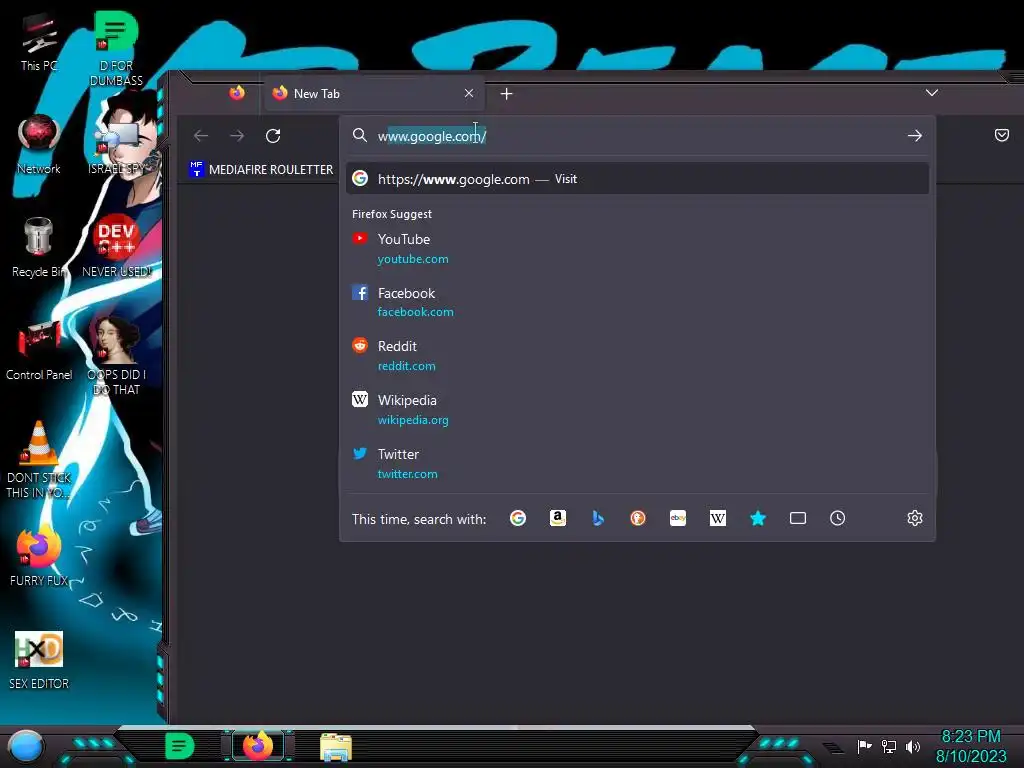Click Firefox in the taskbar
The height and width of the screenshot is (768, 1024).
click(258, 746)
